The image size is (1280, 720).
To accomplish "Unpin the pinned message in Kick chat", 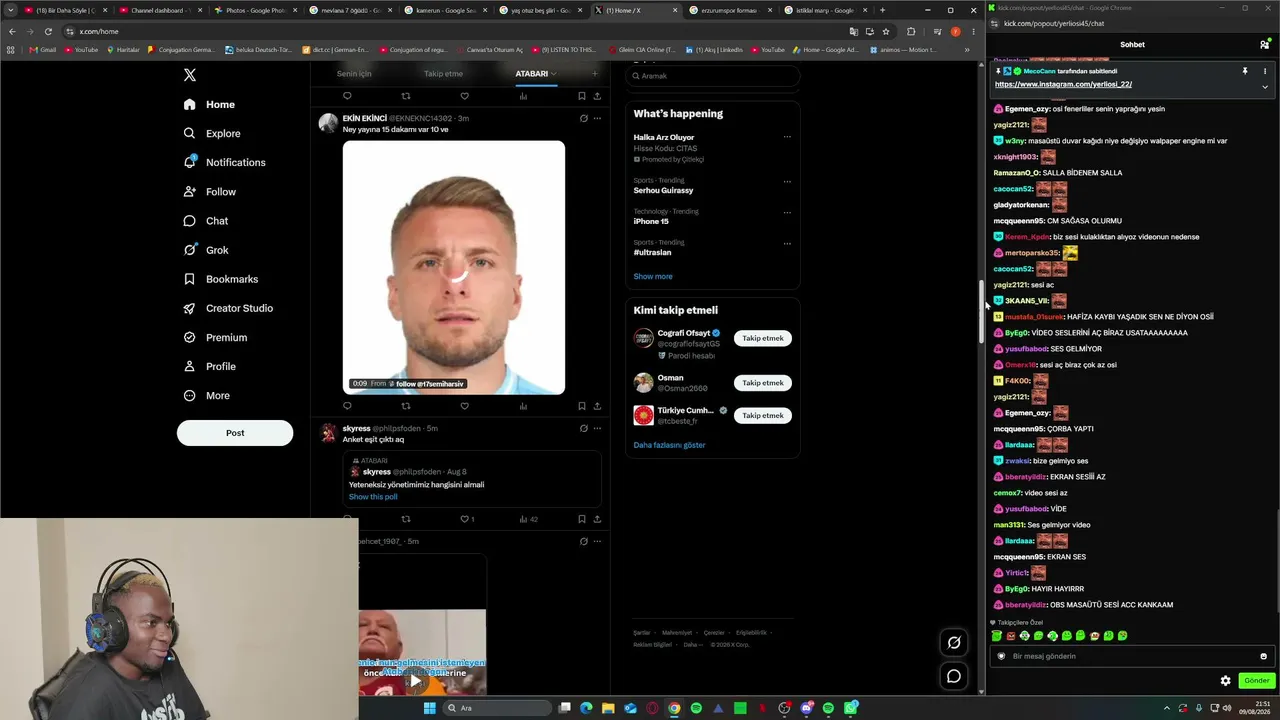I will 1245,72.
